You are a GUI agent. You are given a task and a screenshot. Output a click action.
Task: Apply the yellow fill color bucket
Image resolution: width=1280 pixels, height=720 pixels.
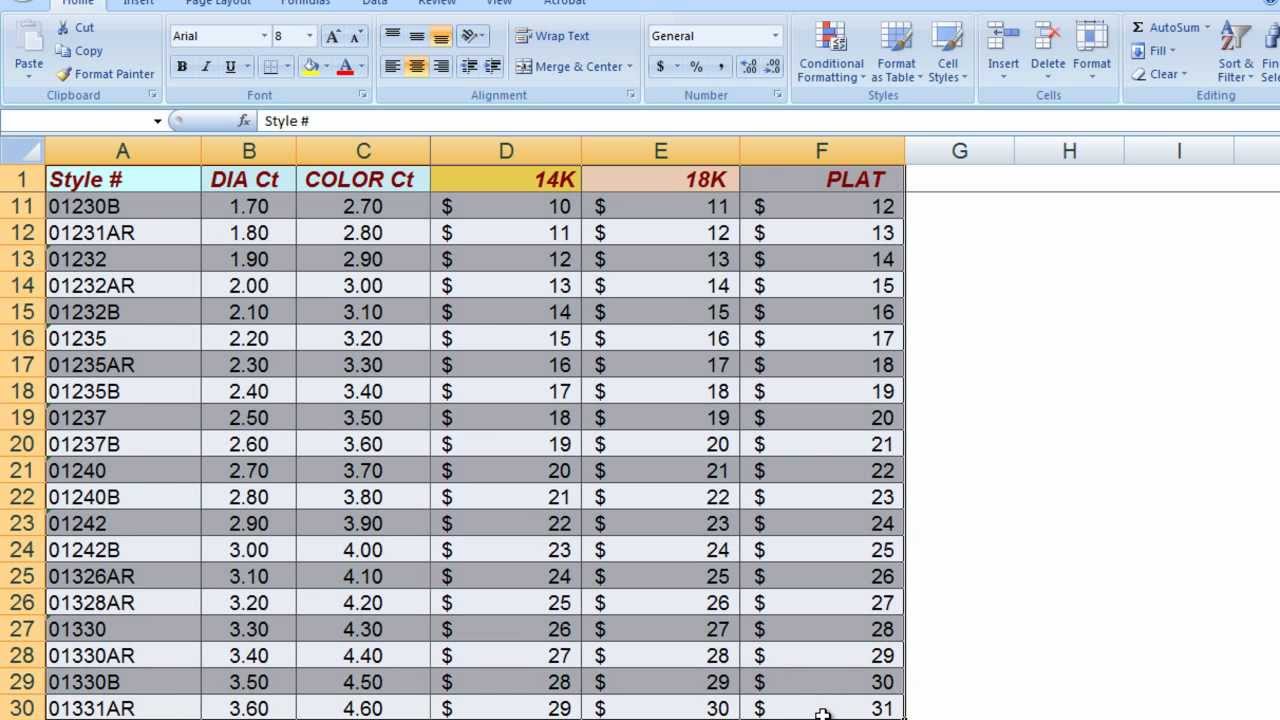pos(311,67)
